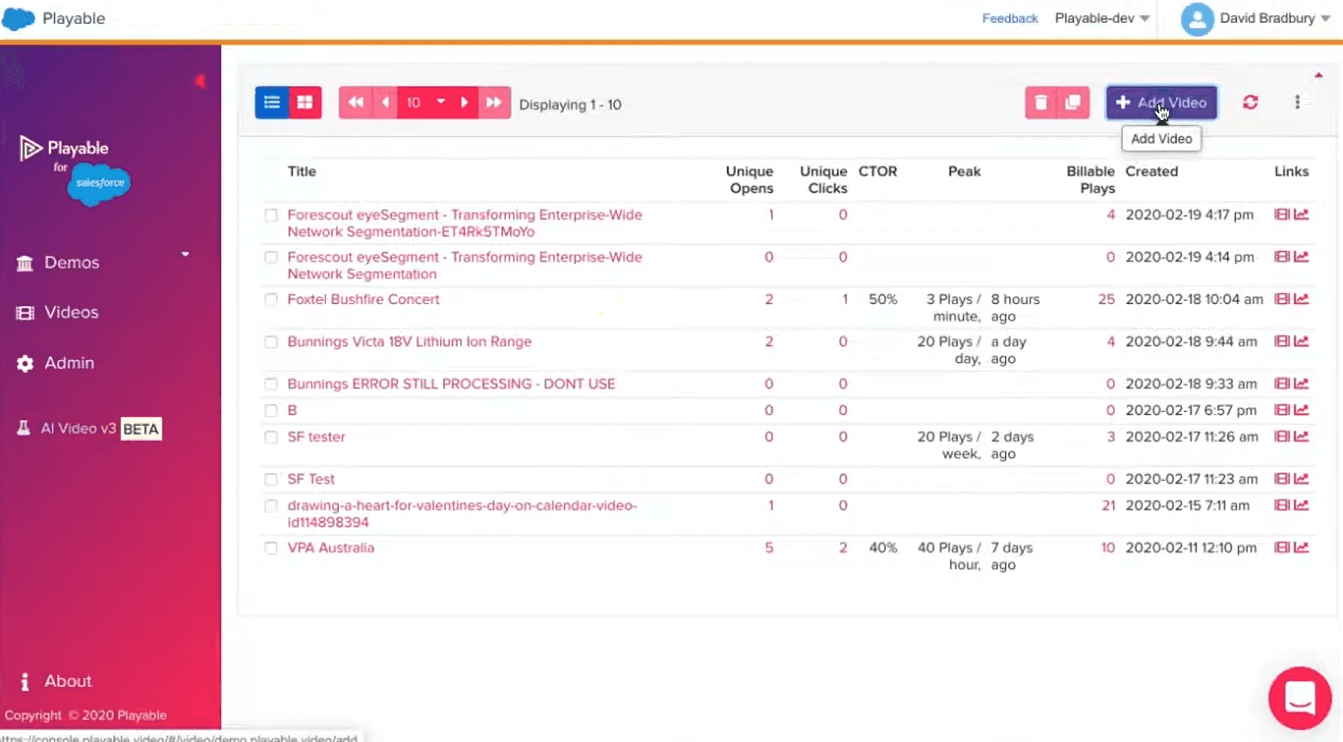
Task: Click the 50% CTOR value
Action: tap(883, 299)
